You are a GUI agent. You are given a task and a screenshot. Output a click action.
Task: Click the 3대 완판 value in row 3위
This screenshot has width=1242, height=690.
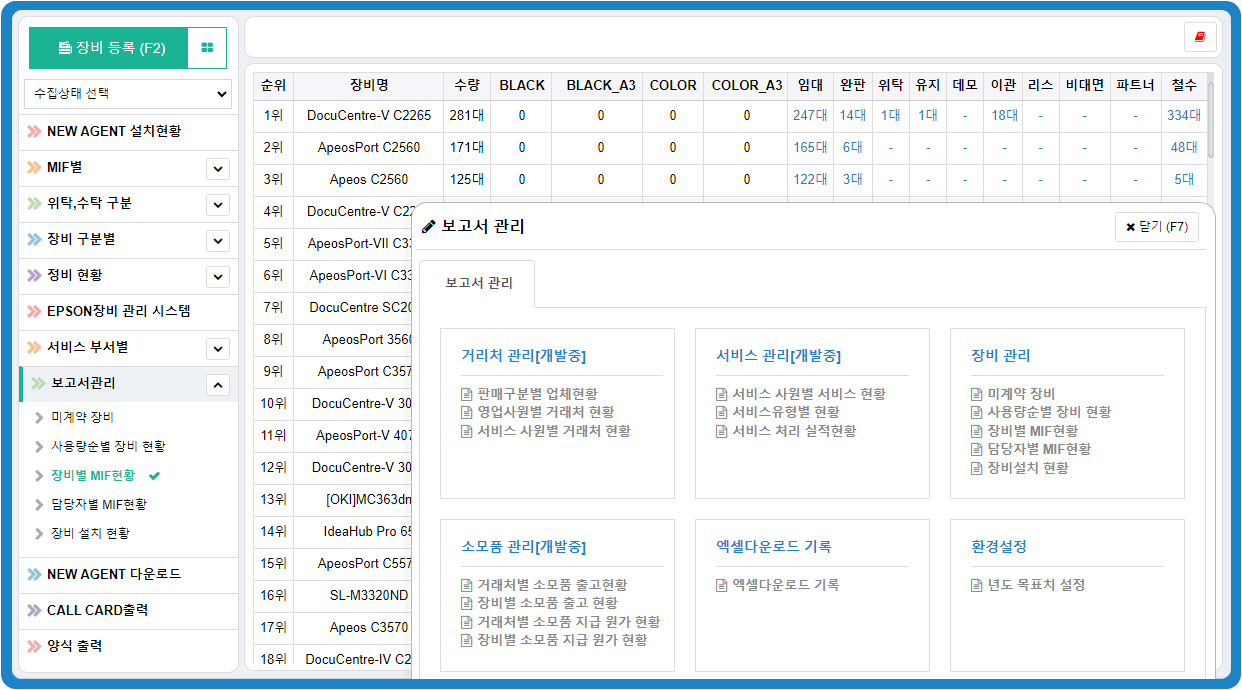(852, 179)
